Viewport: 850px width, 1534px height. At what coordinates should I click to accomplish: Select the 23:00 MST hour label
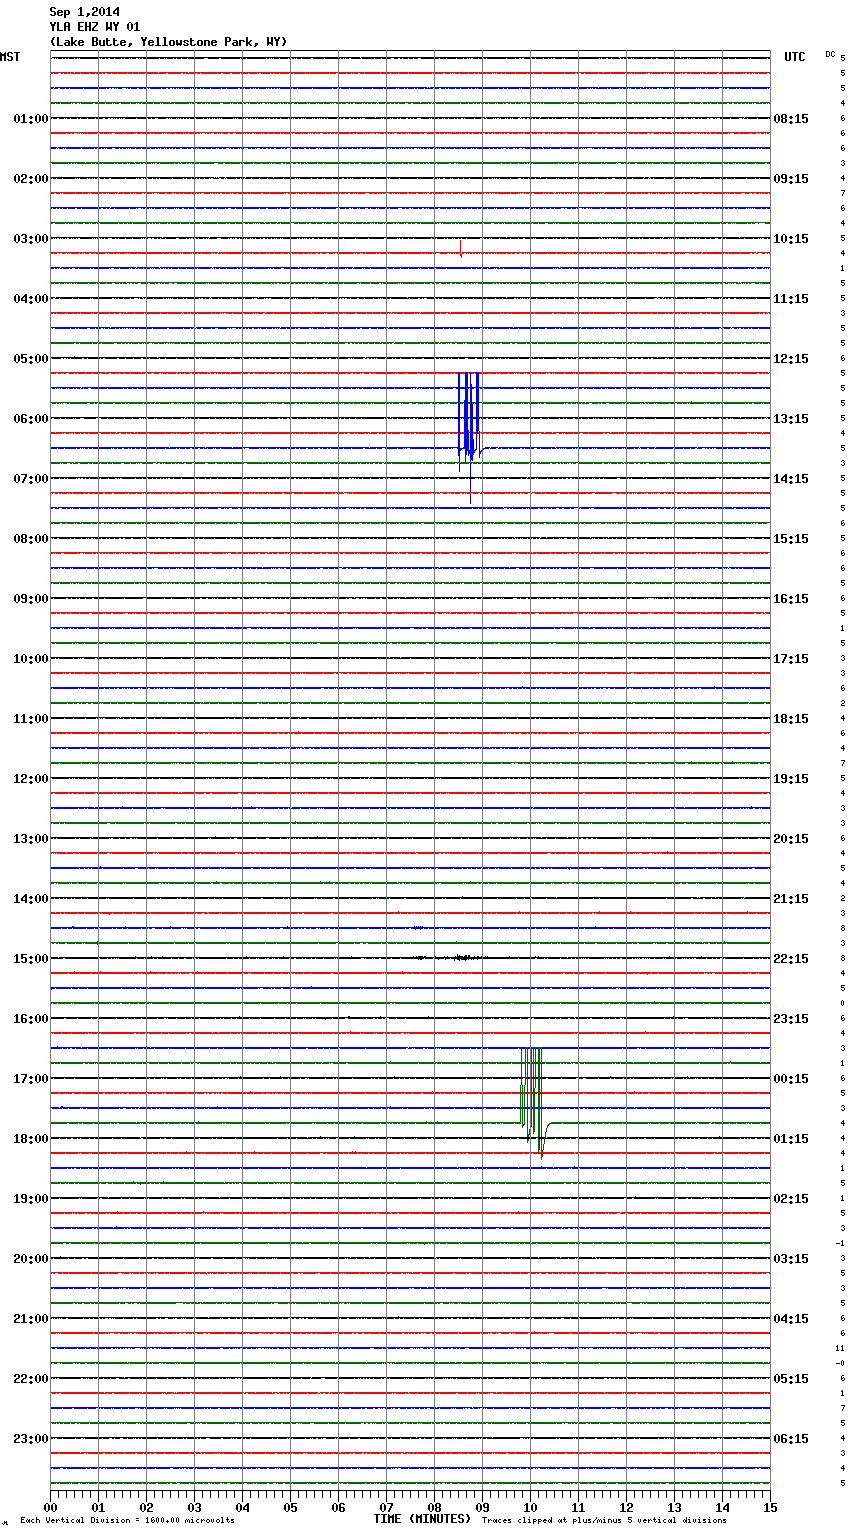click(x=31, y=1439)
